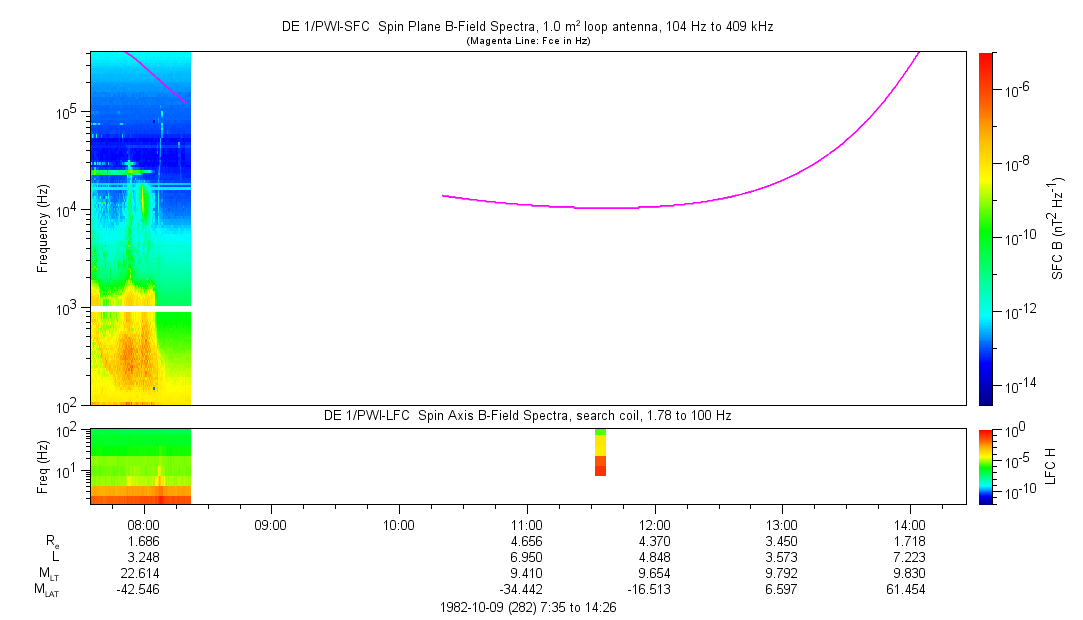Click the MLT value 9.410
The image size is (1083, 620).
coord(526,573)
